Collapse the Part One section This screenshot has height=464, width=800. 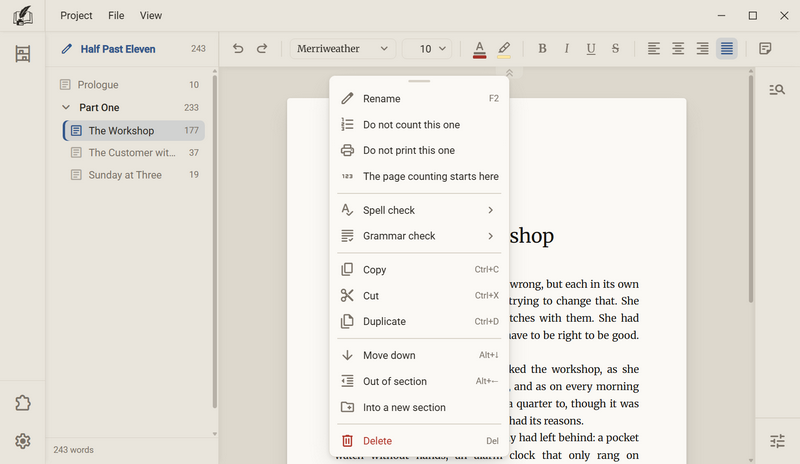click(x=66, y=107)
